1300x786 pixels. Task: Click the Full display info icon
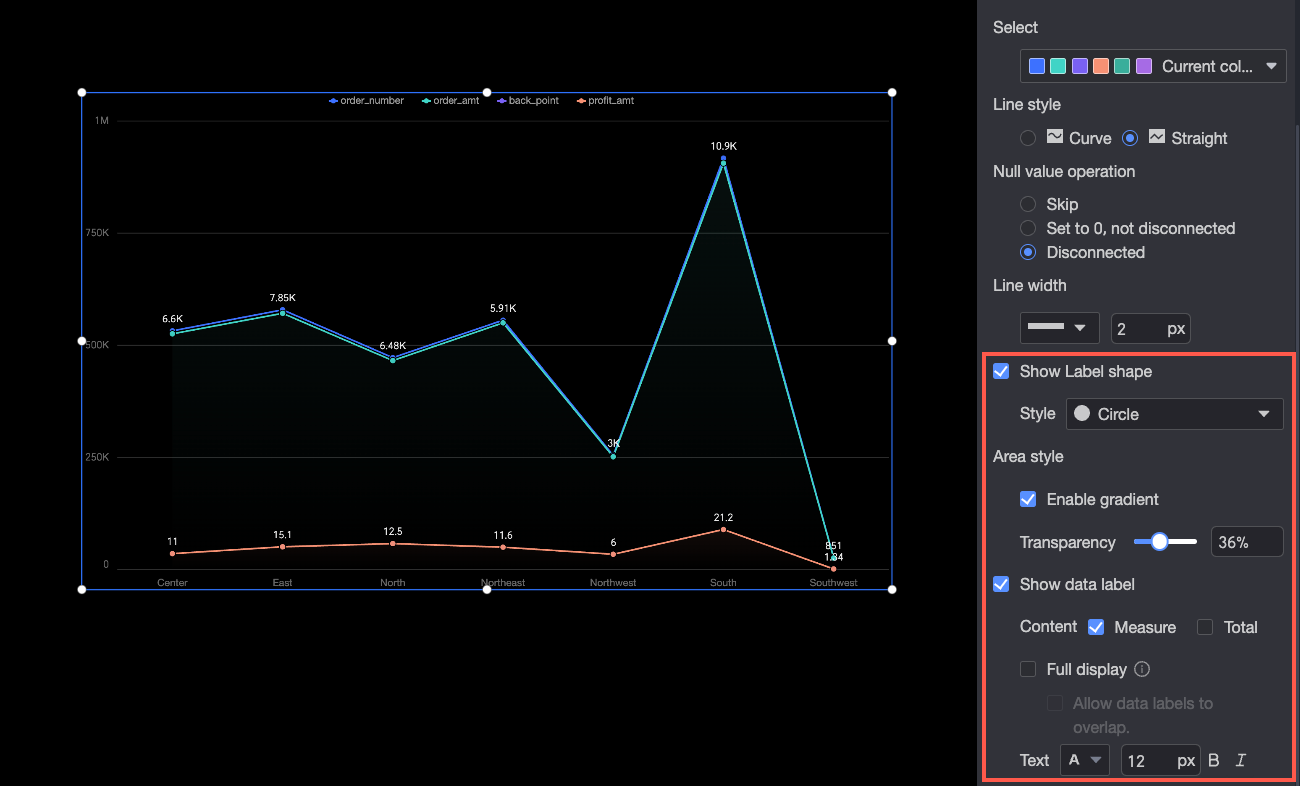point(1142,669)
